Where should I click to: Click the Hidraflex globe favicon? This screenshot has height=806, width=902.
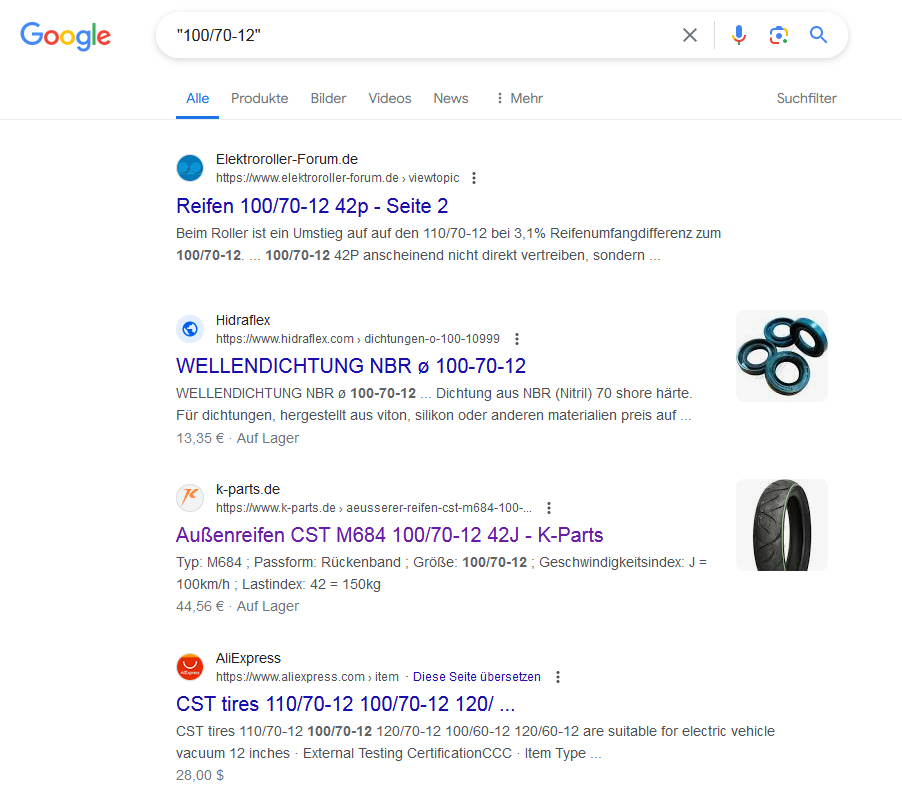point(190,329)
